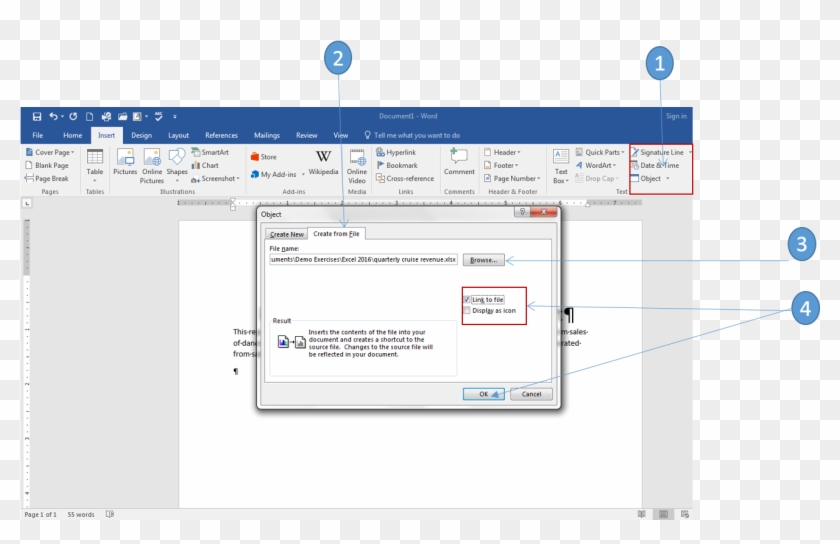This screenshot has height=544, width=840.
Task: Switch to the Review tab
Action: (306, 136)
